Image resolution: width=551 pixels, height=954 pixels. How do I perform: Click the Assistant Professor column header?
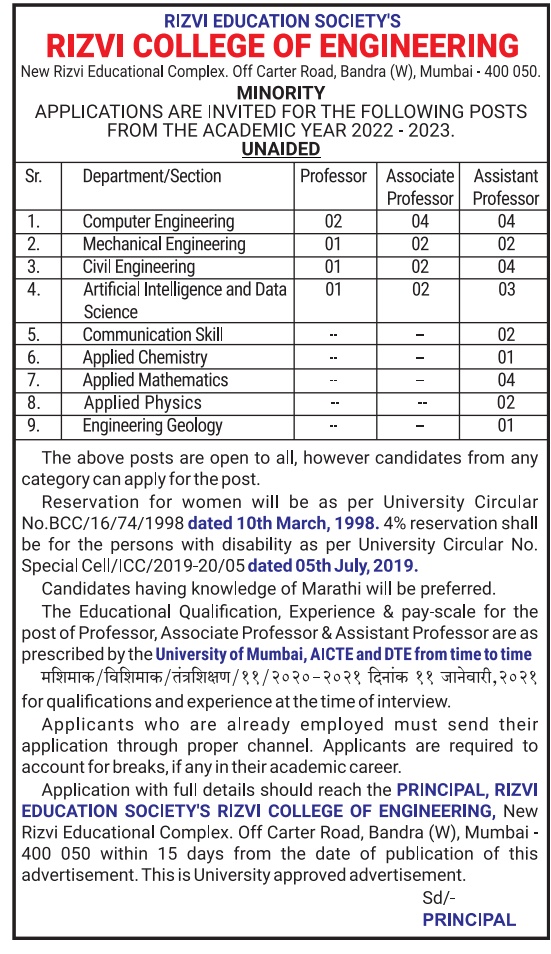point(506,187)
